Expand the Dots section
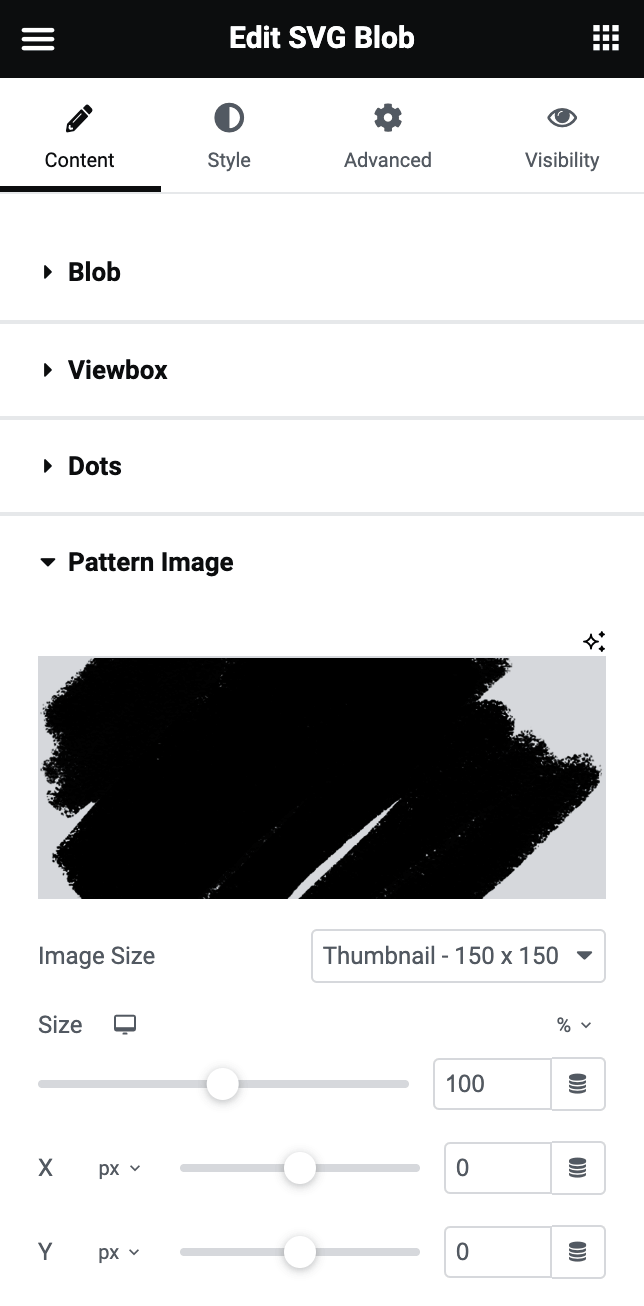The height and width of the screenshot is (1306, 644). tap(94, 466)
